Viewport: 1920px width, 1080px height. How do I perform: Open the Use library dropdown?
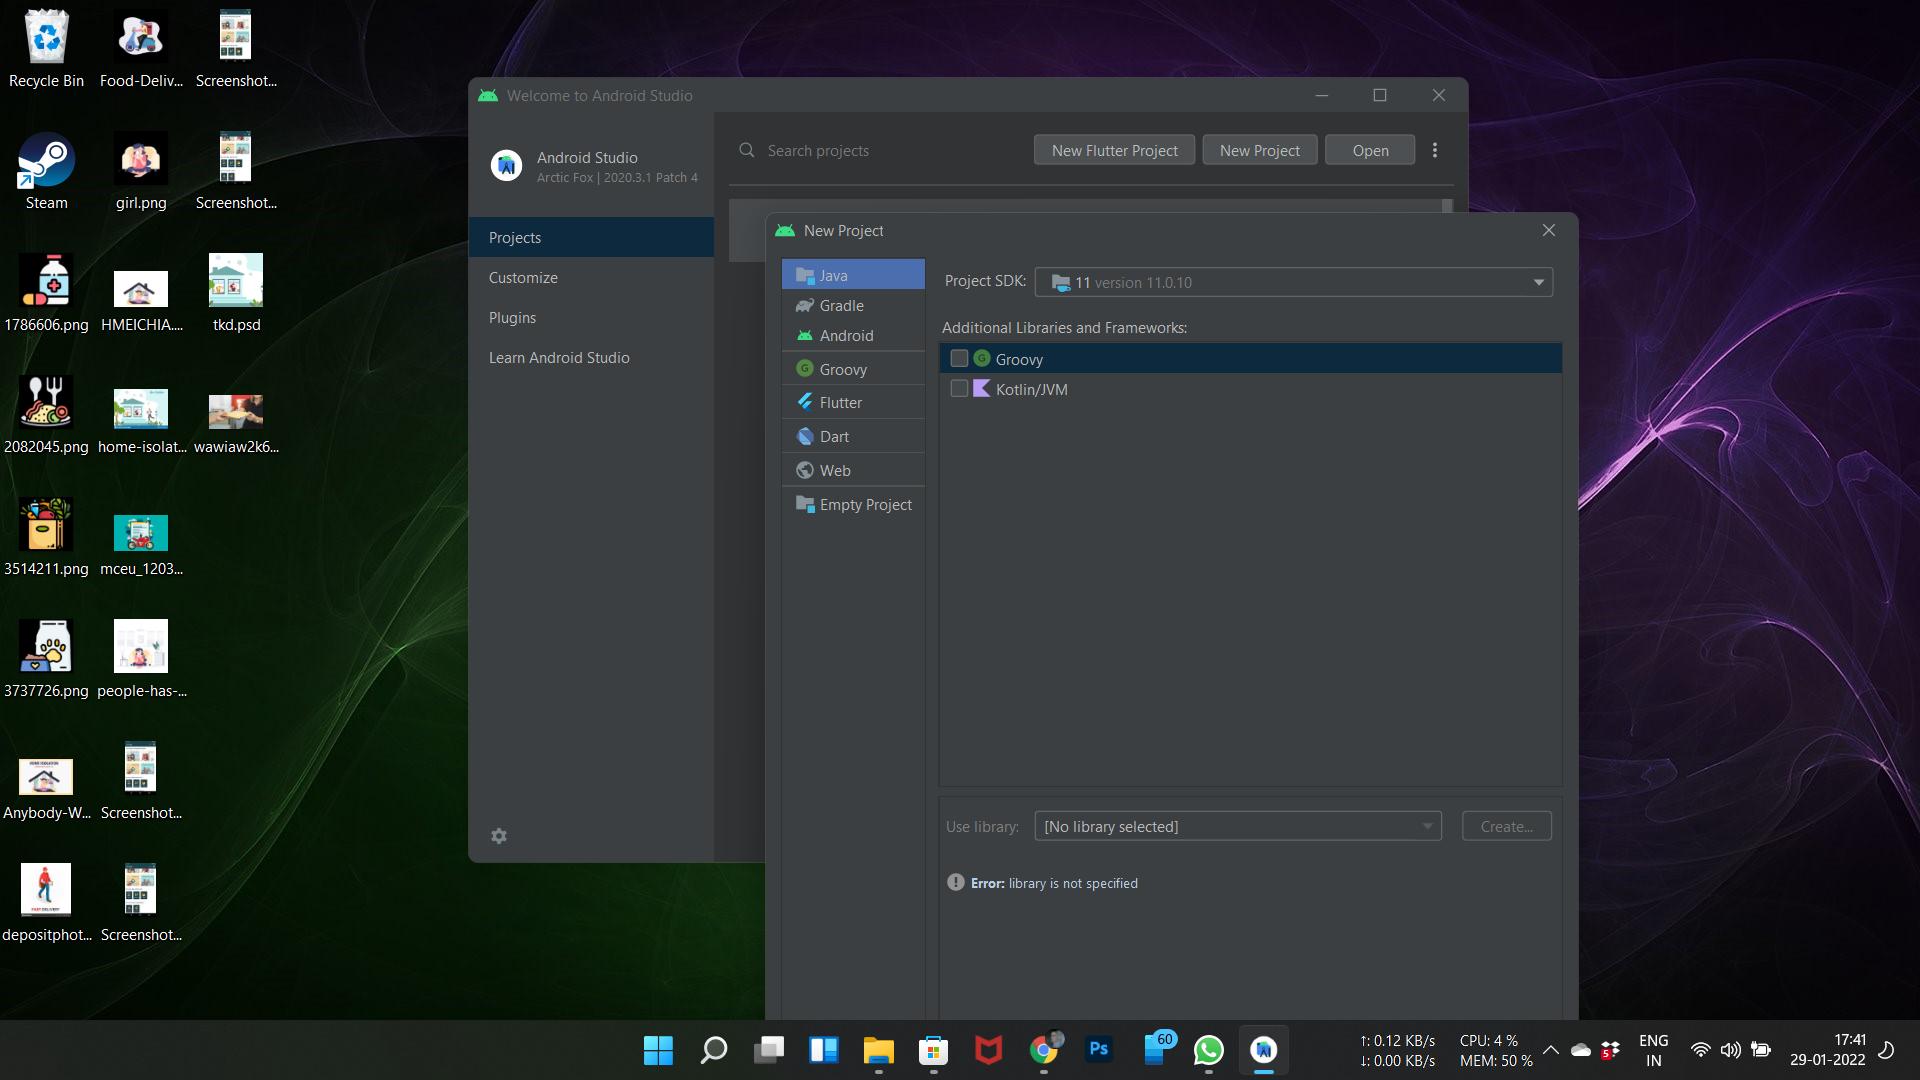click(x=1237, y=827)
